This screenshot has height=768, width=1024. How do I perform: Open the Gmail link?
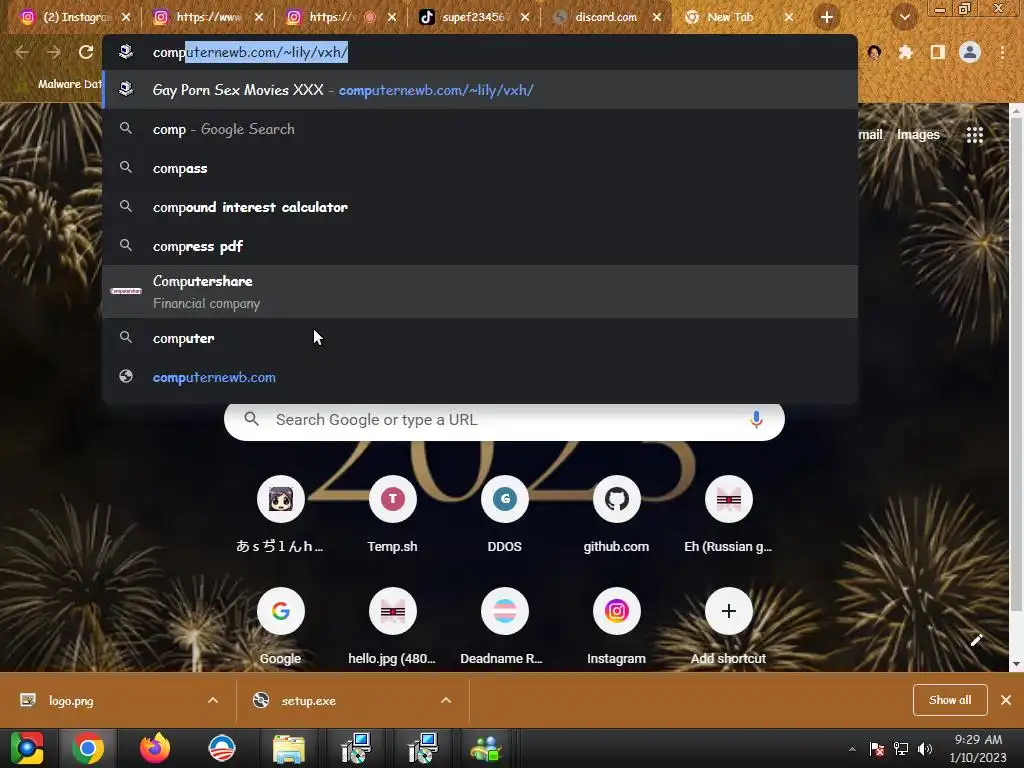coord(870,135)
